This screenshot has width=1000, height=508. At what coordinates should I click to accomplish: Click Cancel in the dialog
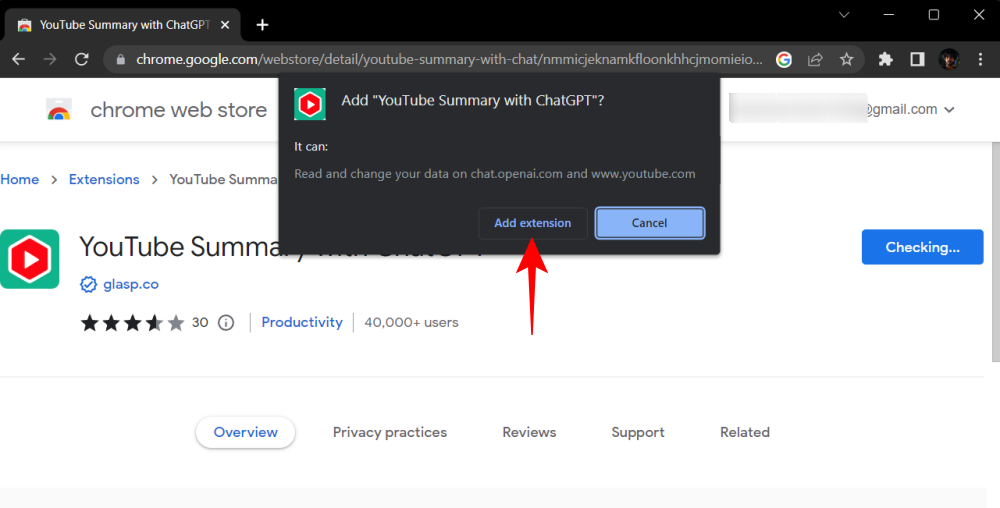pos(649,223)
